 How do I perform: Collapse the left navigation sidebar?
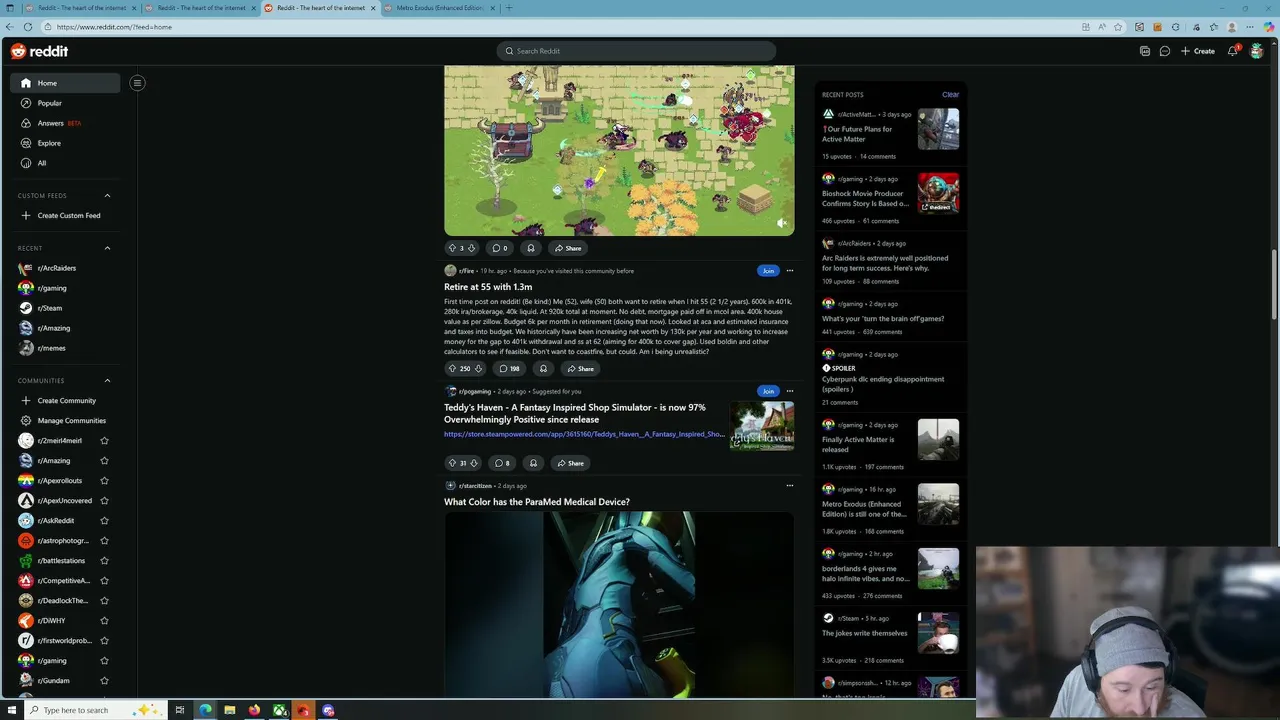(x=138, y=83)
